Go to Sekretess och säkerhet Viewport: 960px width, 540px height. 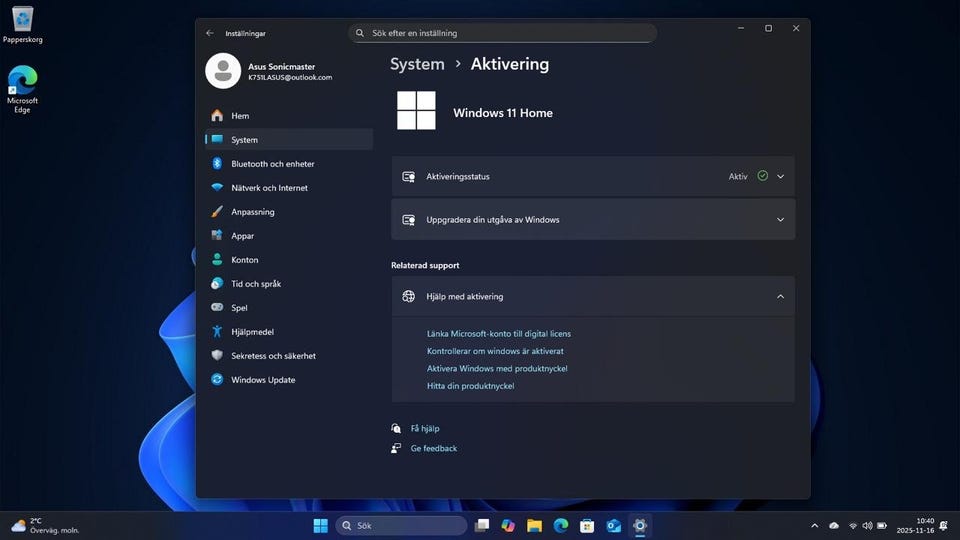point(273,356)
